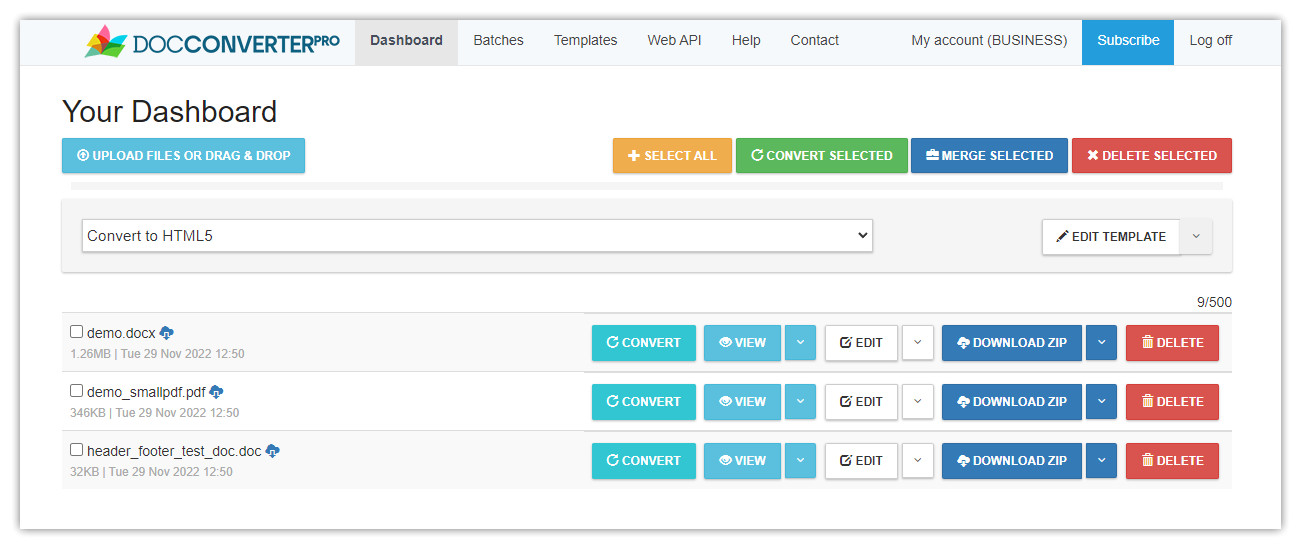Expand Edit options arrow for demo_smallpdf.pdf

click(918, 402)
